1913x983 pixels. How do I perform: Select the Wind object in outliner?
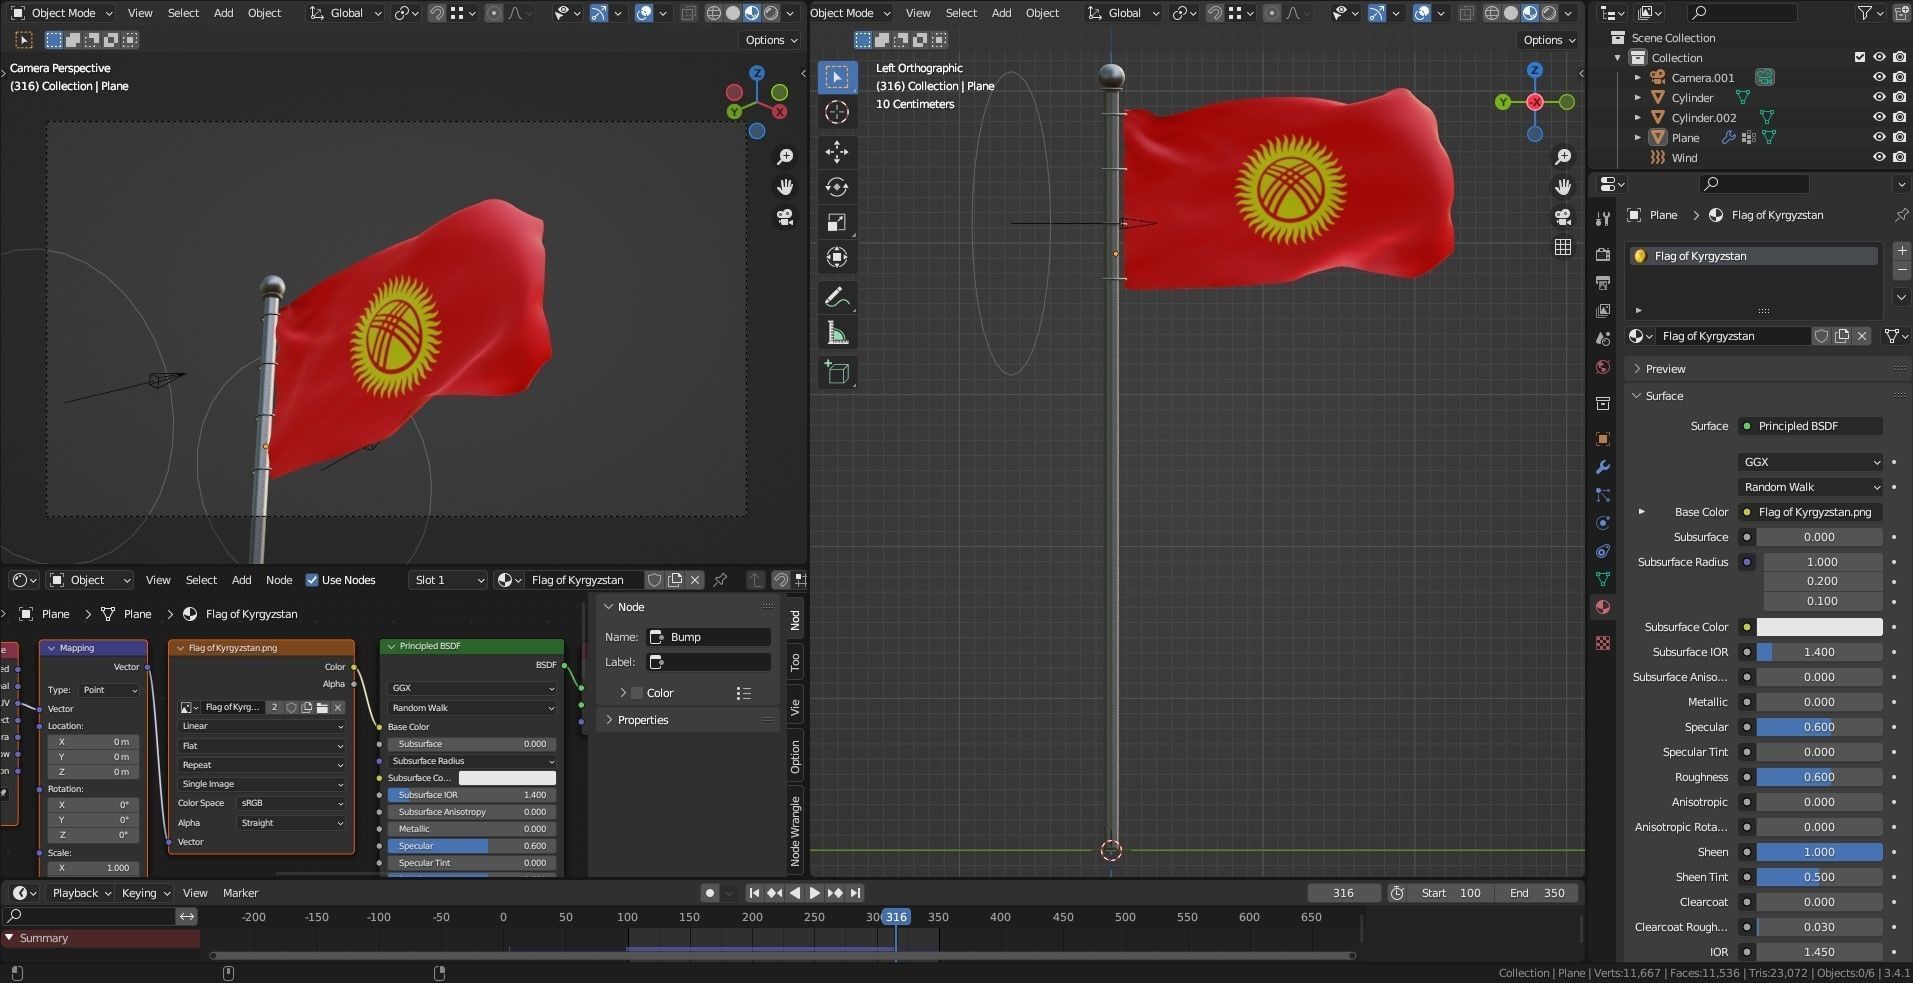point(1685,158)
